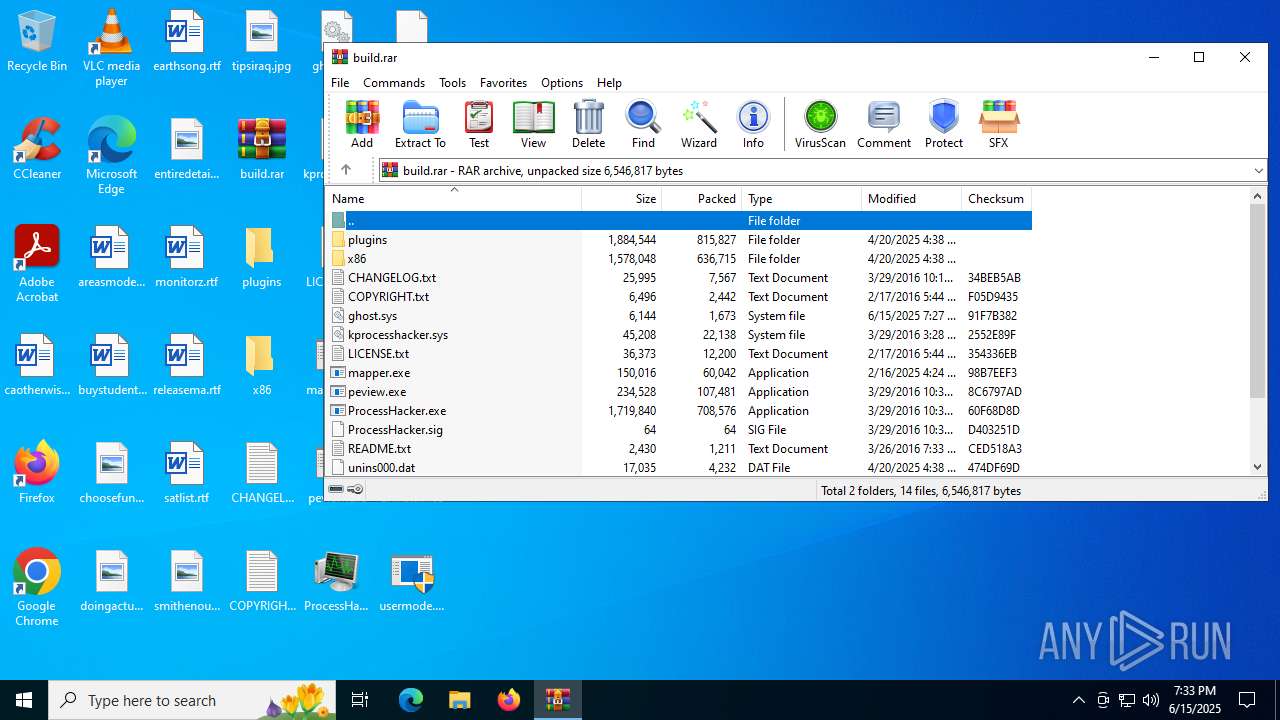Select the build.rar desktop file
Screen dimensions: 1280x720
pos(262,150)
